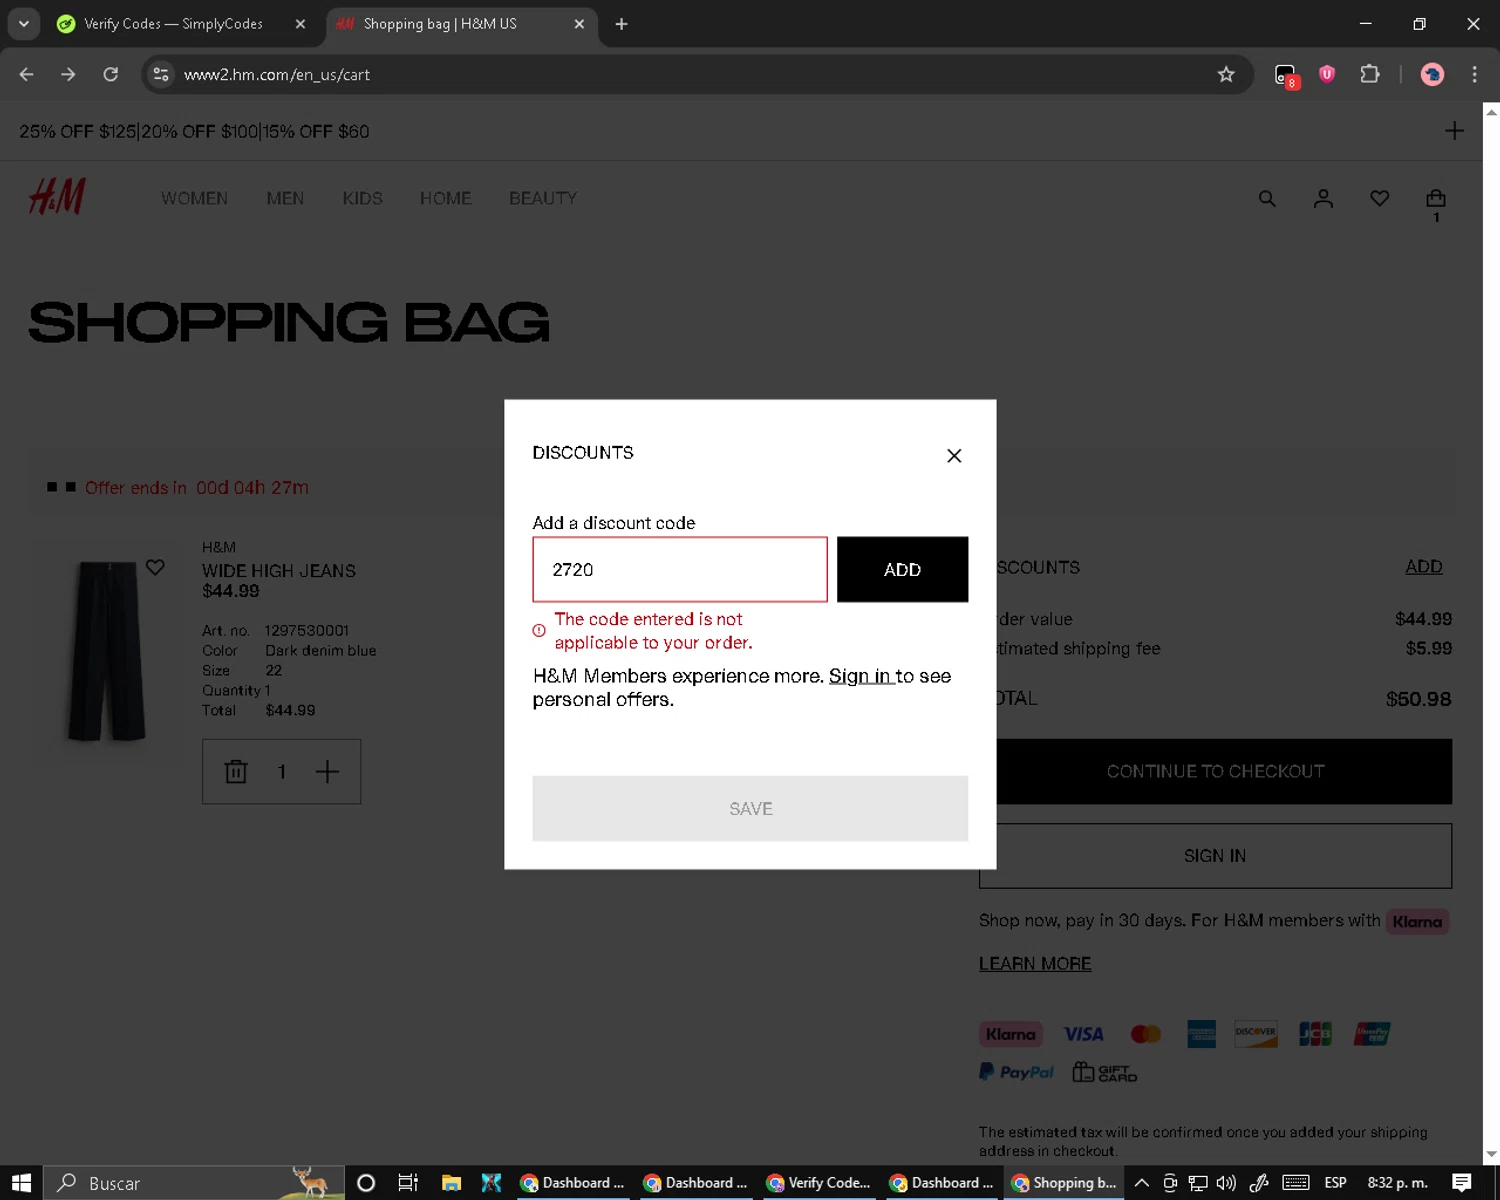Expand the promo banner plus icon
The width and height of the screenshot is (1500, 1200).
(x=1454, y=131)
